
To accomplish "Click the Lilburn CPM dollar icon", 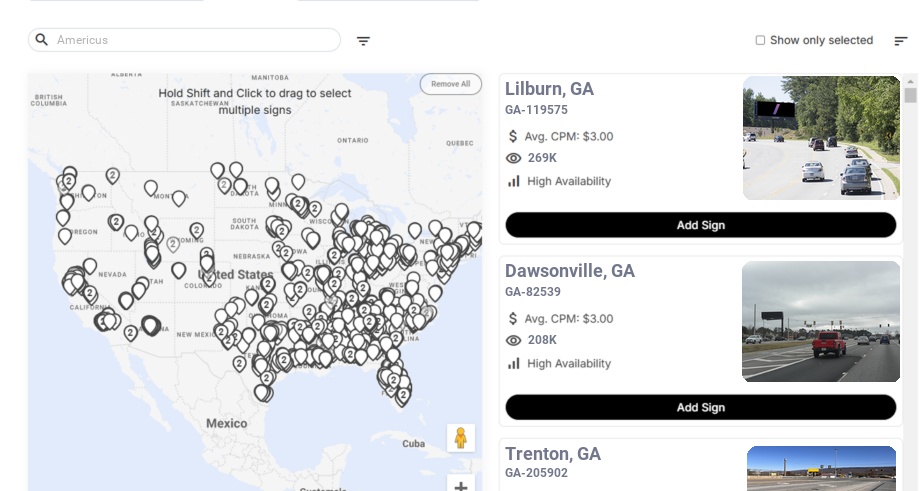I will (513, 136).
